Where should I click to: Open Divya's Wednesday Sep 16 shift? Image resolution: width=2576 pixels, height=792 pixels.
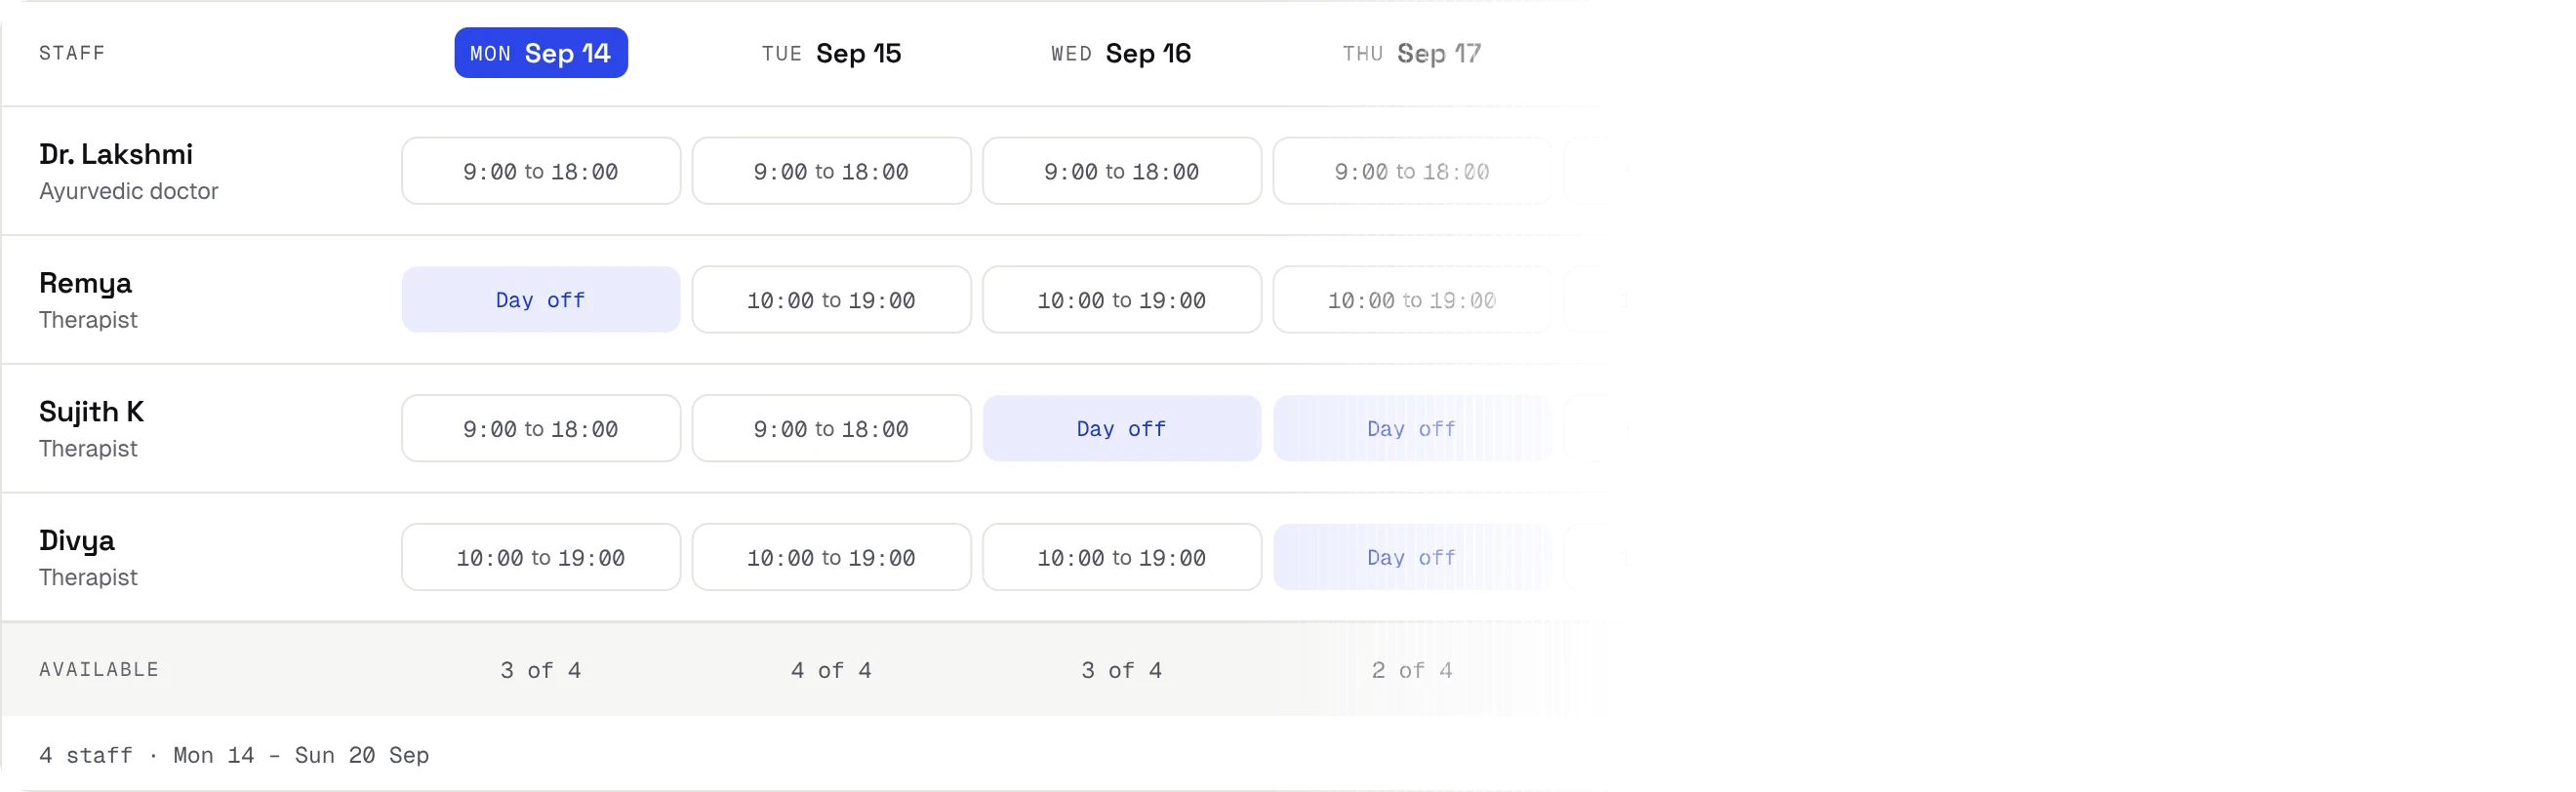click(x=1122, y=558)
